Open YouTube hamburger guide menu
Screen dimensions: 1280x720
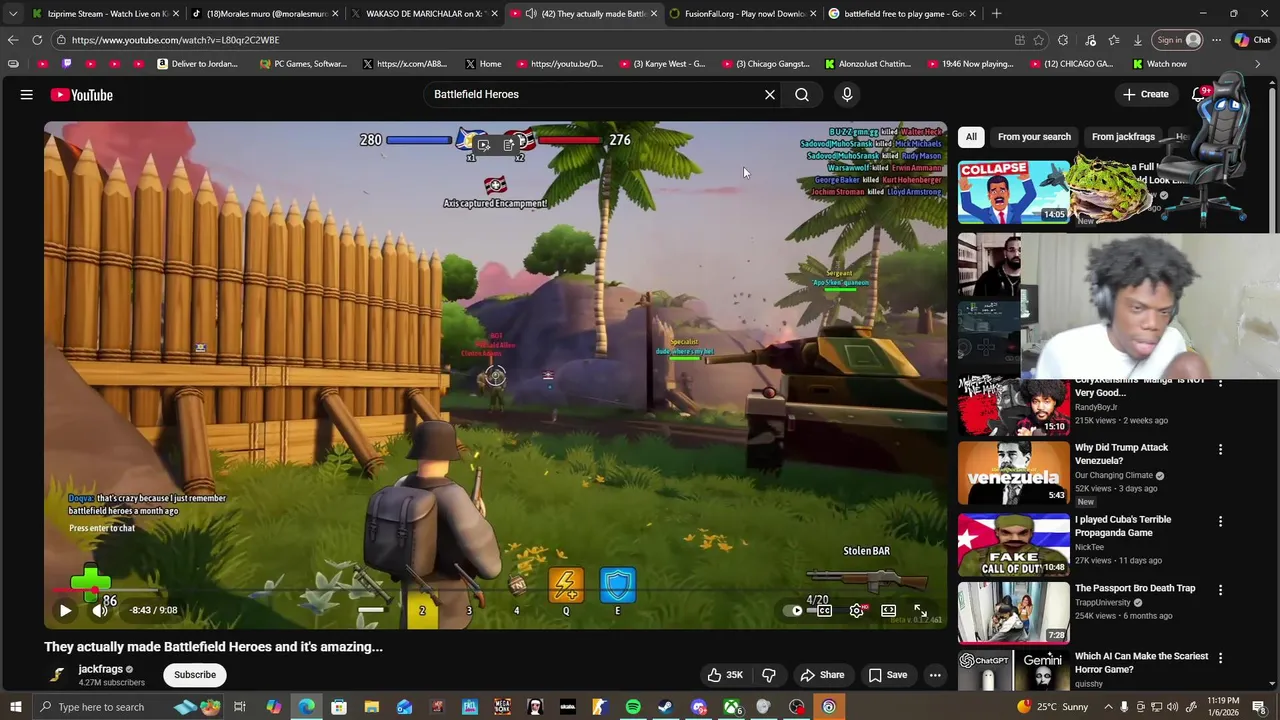point(27,94)
